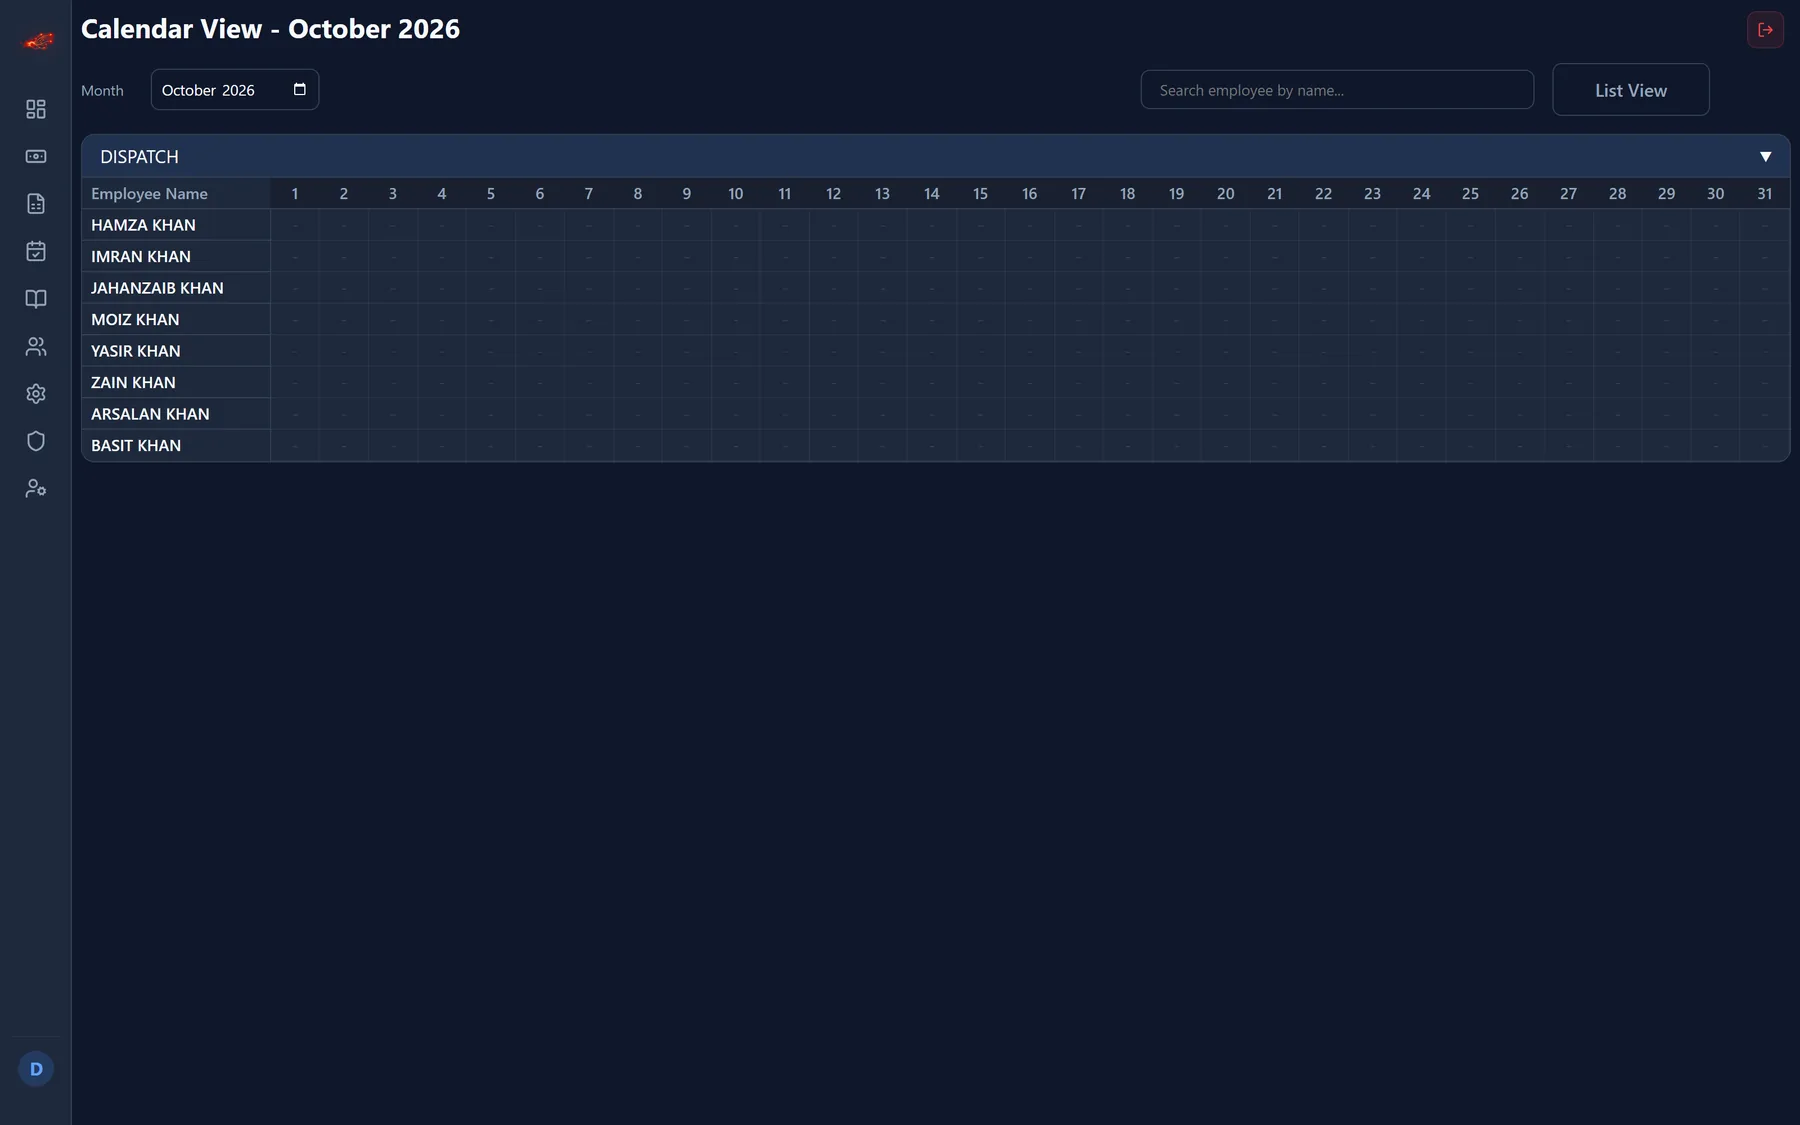Select the BASIT KHAN row name
1800x1125 pixels.
pos(136,446)
